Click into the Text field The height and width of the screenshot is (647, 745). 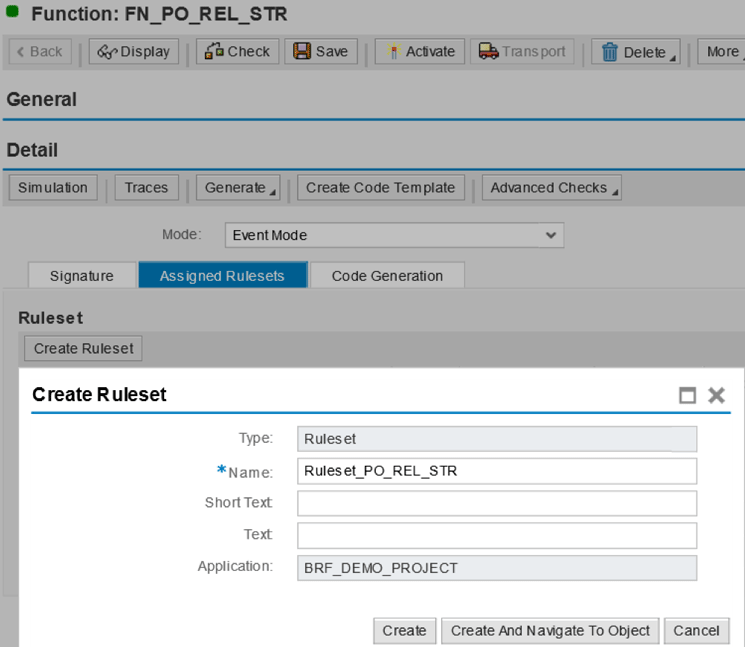(x=497, y=535)
